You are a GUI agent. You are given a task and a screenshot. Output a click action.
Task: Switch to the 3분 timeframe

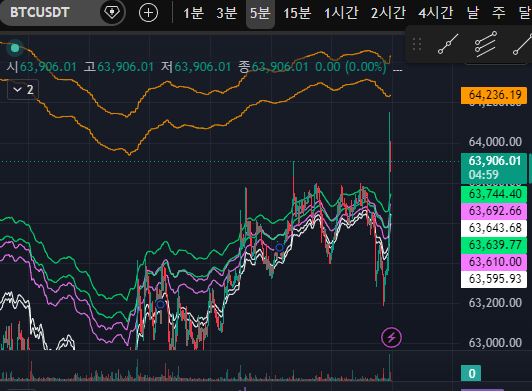click(226, 13)
